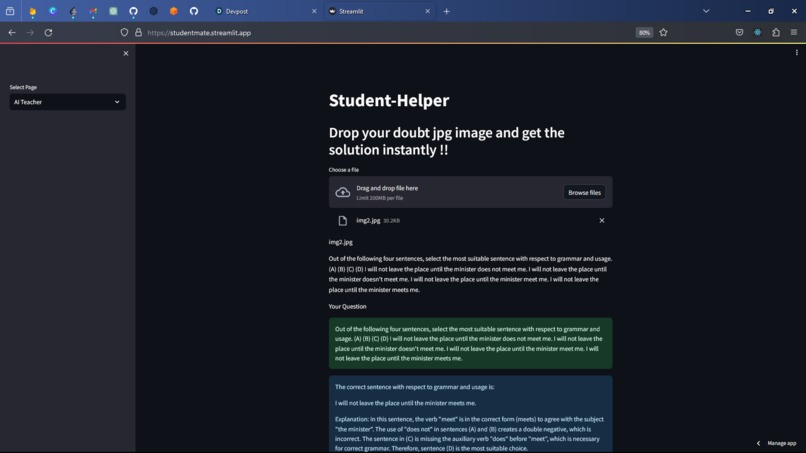Viewport: 806px width, 453px height.
Task: Close the Streamlit tab
Action: click(x=427, y=11)
